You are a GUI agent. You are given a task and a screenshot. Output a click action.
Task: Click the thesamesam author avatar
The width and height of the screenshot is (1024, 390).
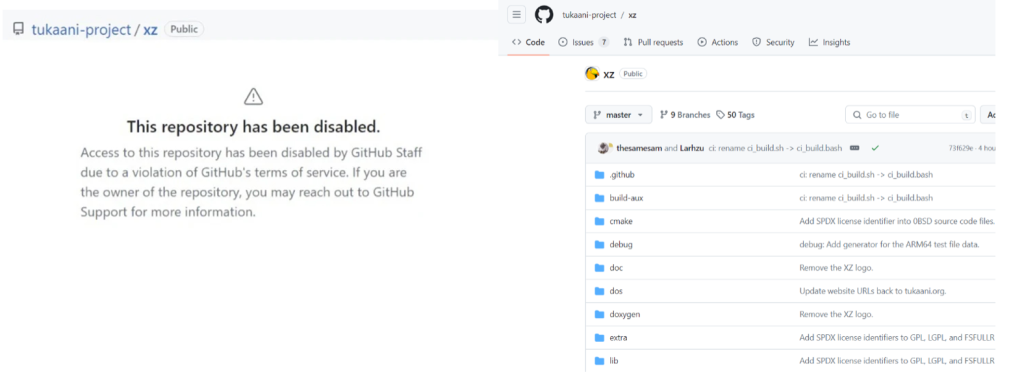pos(603,148)
